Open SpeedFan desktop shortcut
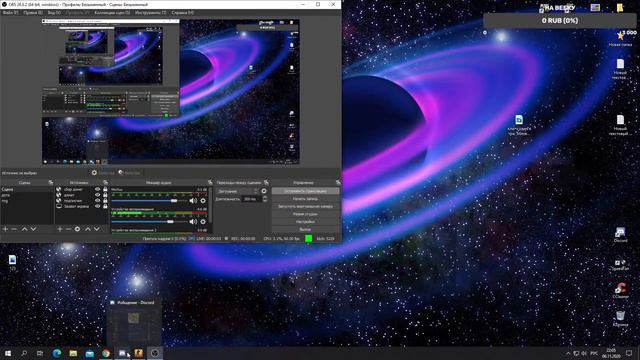Image resolution: width=640 pixels, height=360 pixels. click(620, 264)
